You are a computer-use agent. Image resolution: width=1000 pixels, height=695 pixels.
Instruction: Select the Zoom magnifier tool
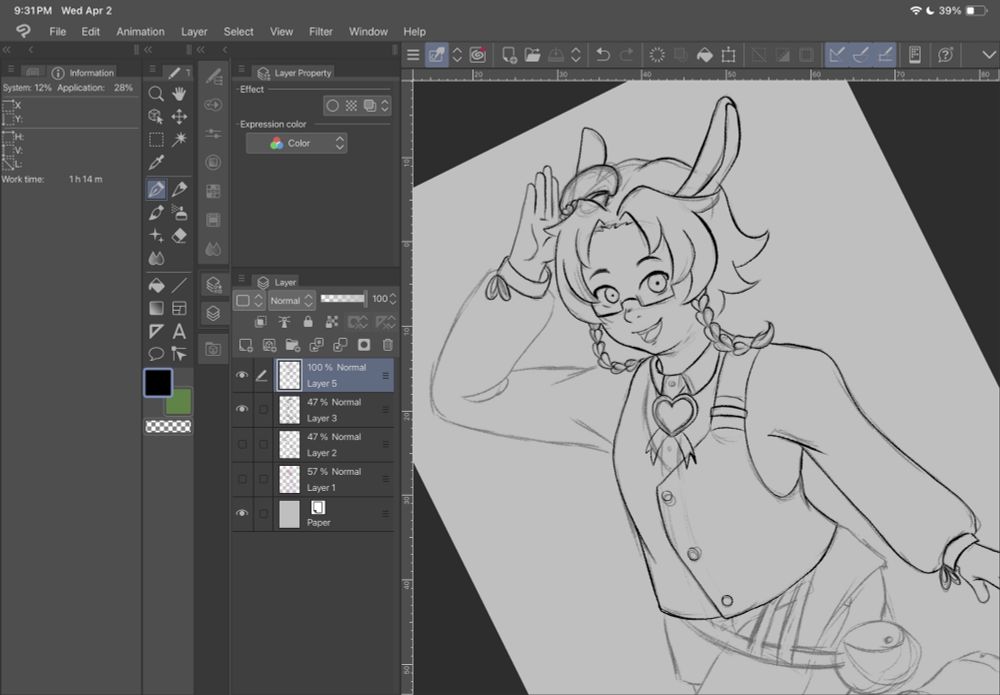156,94
